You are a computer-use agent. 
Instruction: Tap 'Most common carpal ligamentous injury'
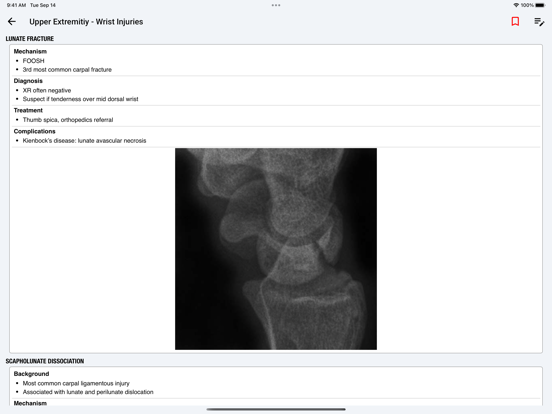(76, 383)
